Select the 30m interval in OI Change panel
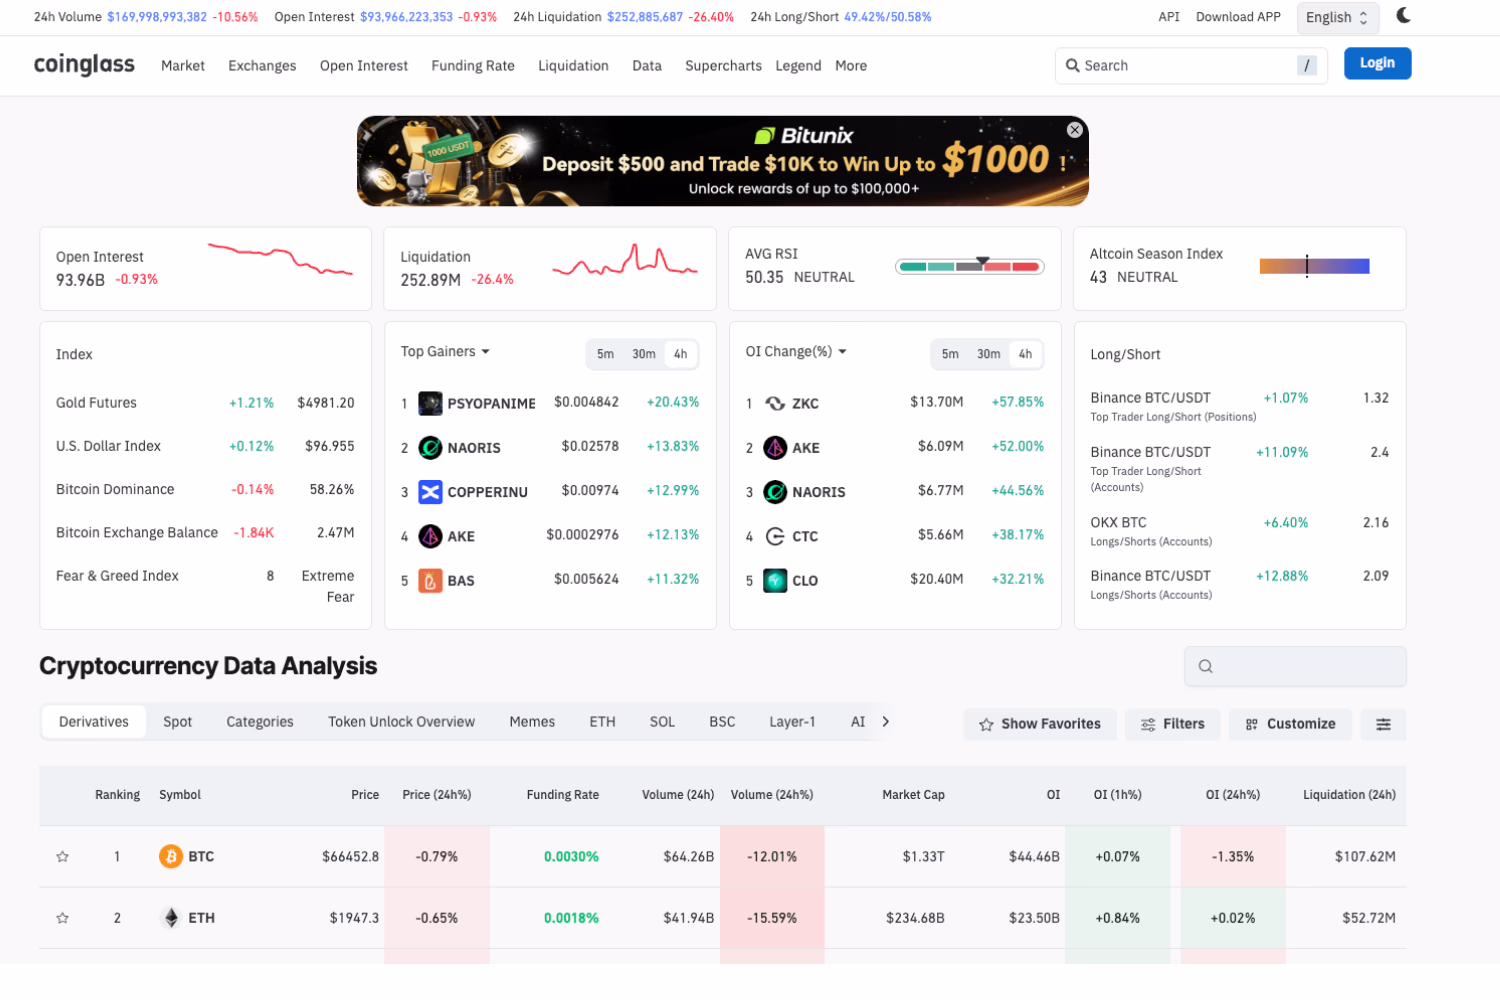The width and height of the screenshot is (1500, 1000). click(x=988, y=354)
